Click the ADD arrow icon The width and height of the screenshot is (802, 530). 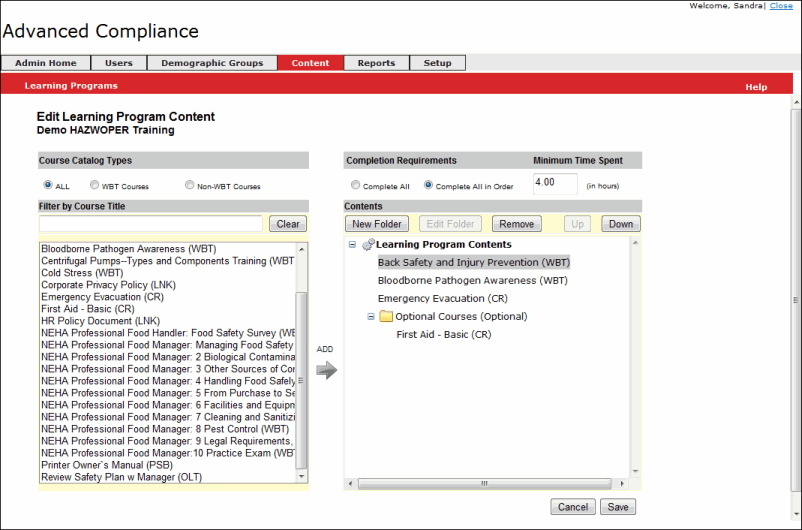326,370
